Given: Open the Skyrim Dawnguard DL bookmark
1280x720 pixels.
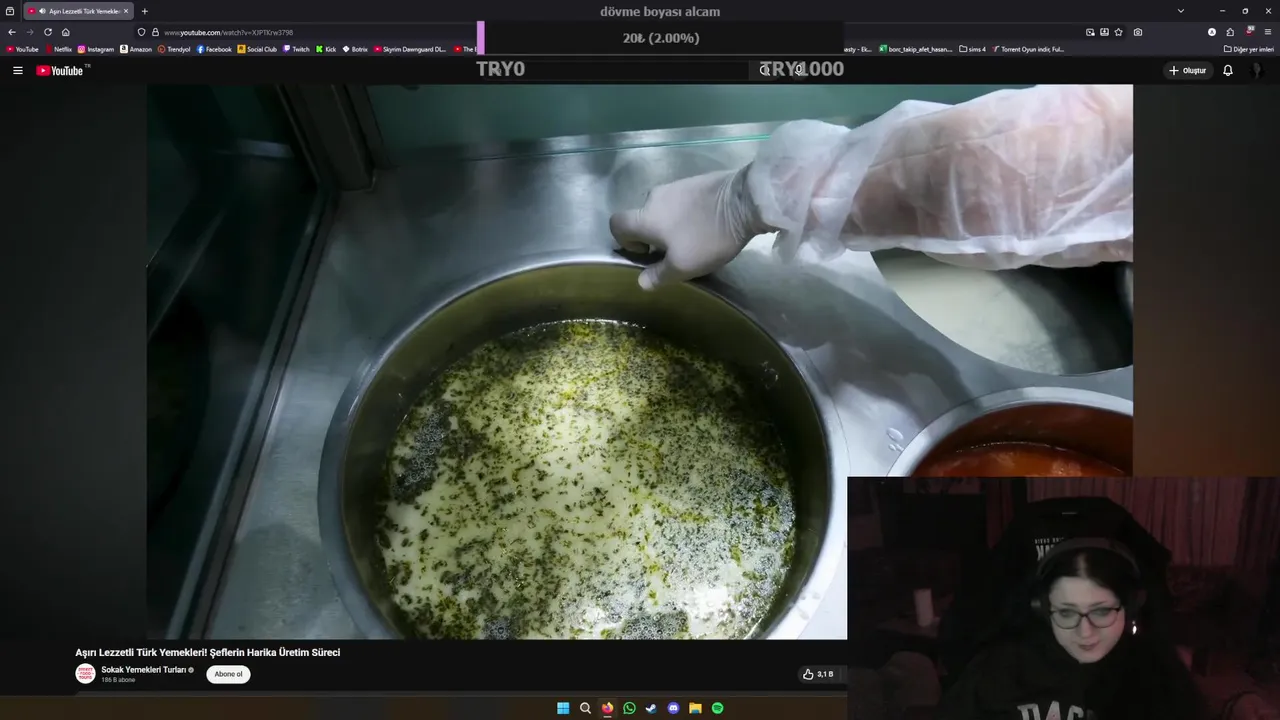Looking at the screenshot, I should click(x=409, y=49).
